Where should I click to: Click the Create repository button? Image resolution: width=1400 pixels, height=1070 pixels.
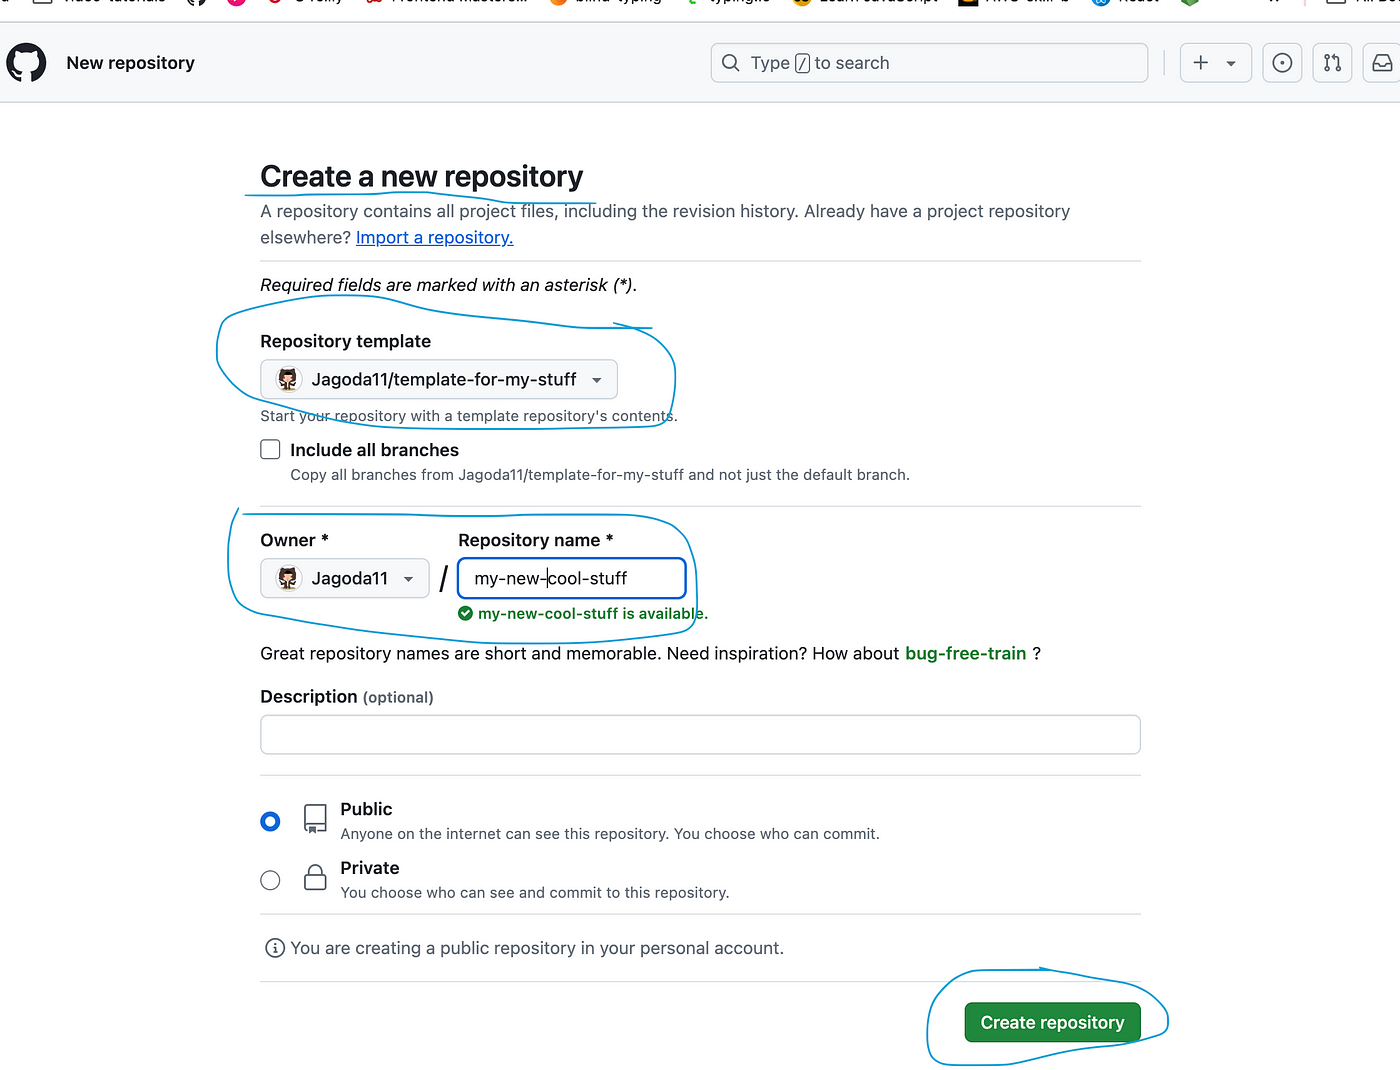coord(1052,1022)
